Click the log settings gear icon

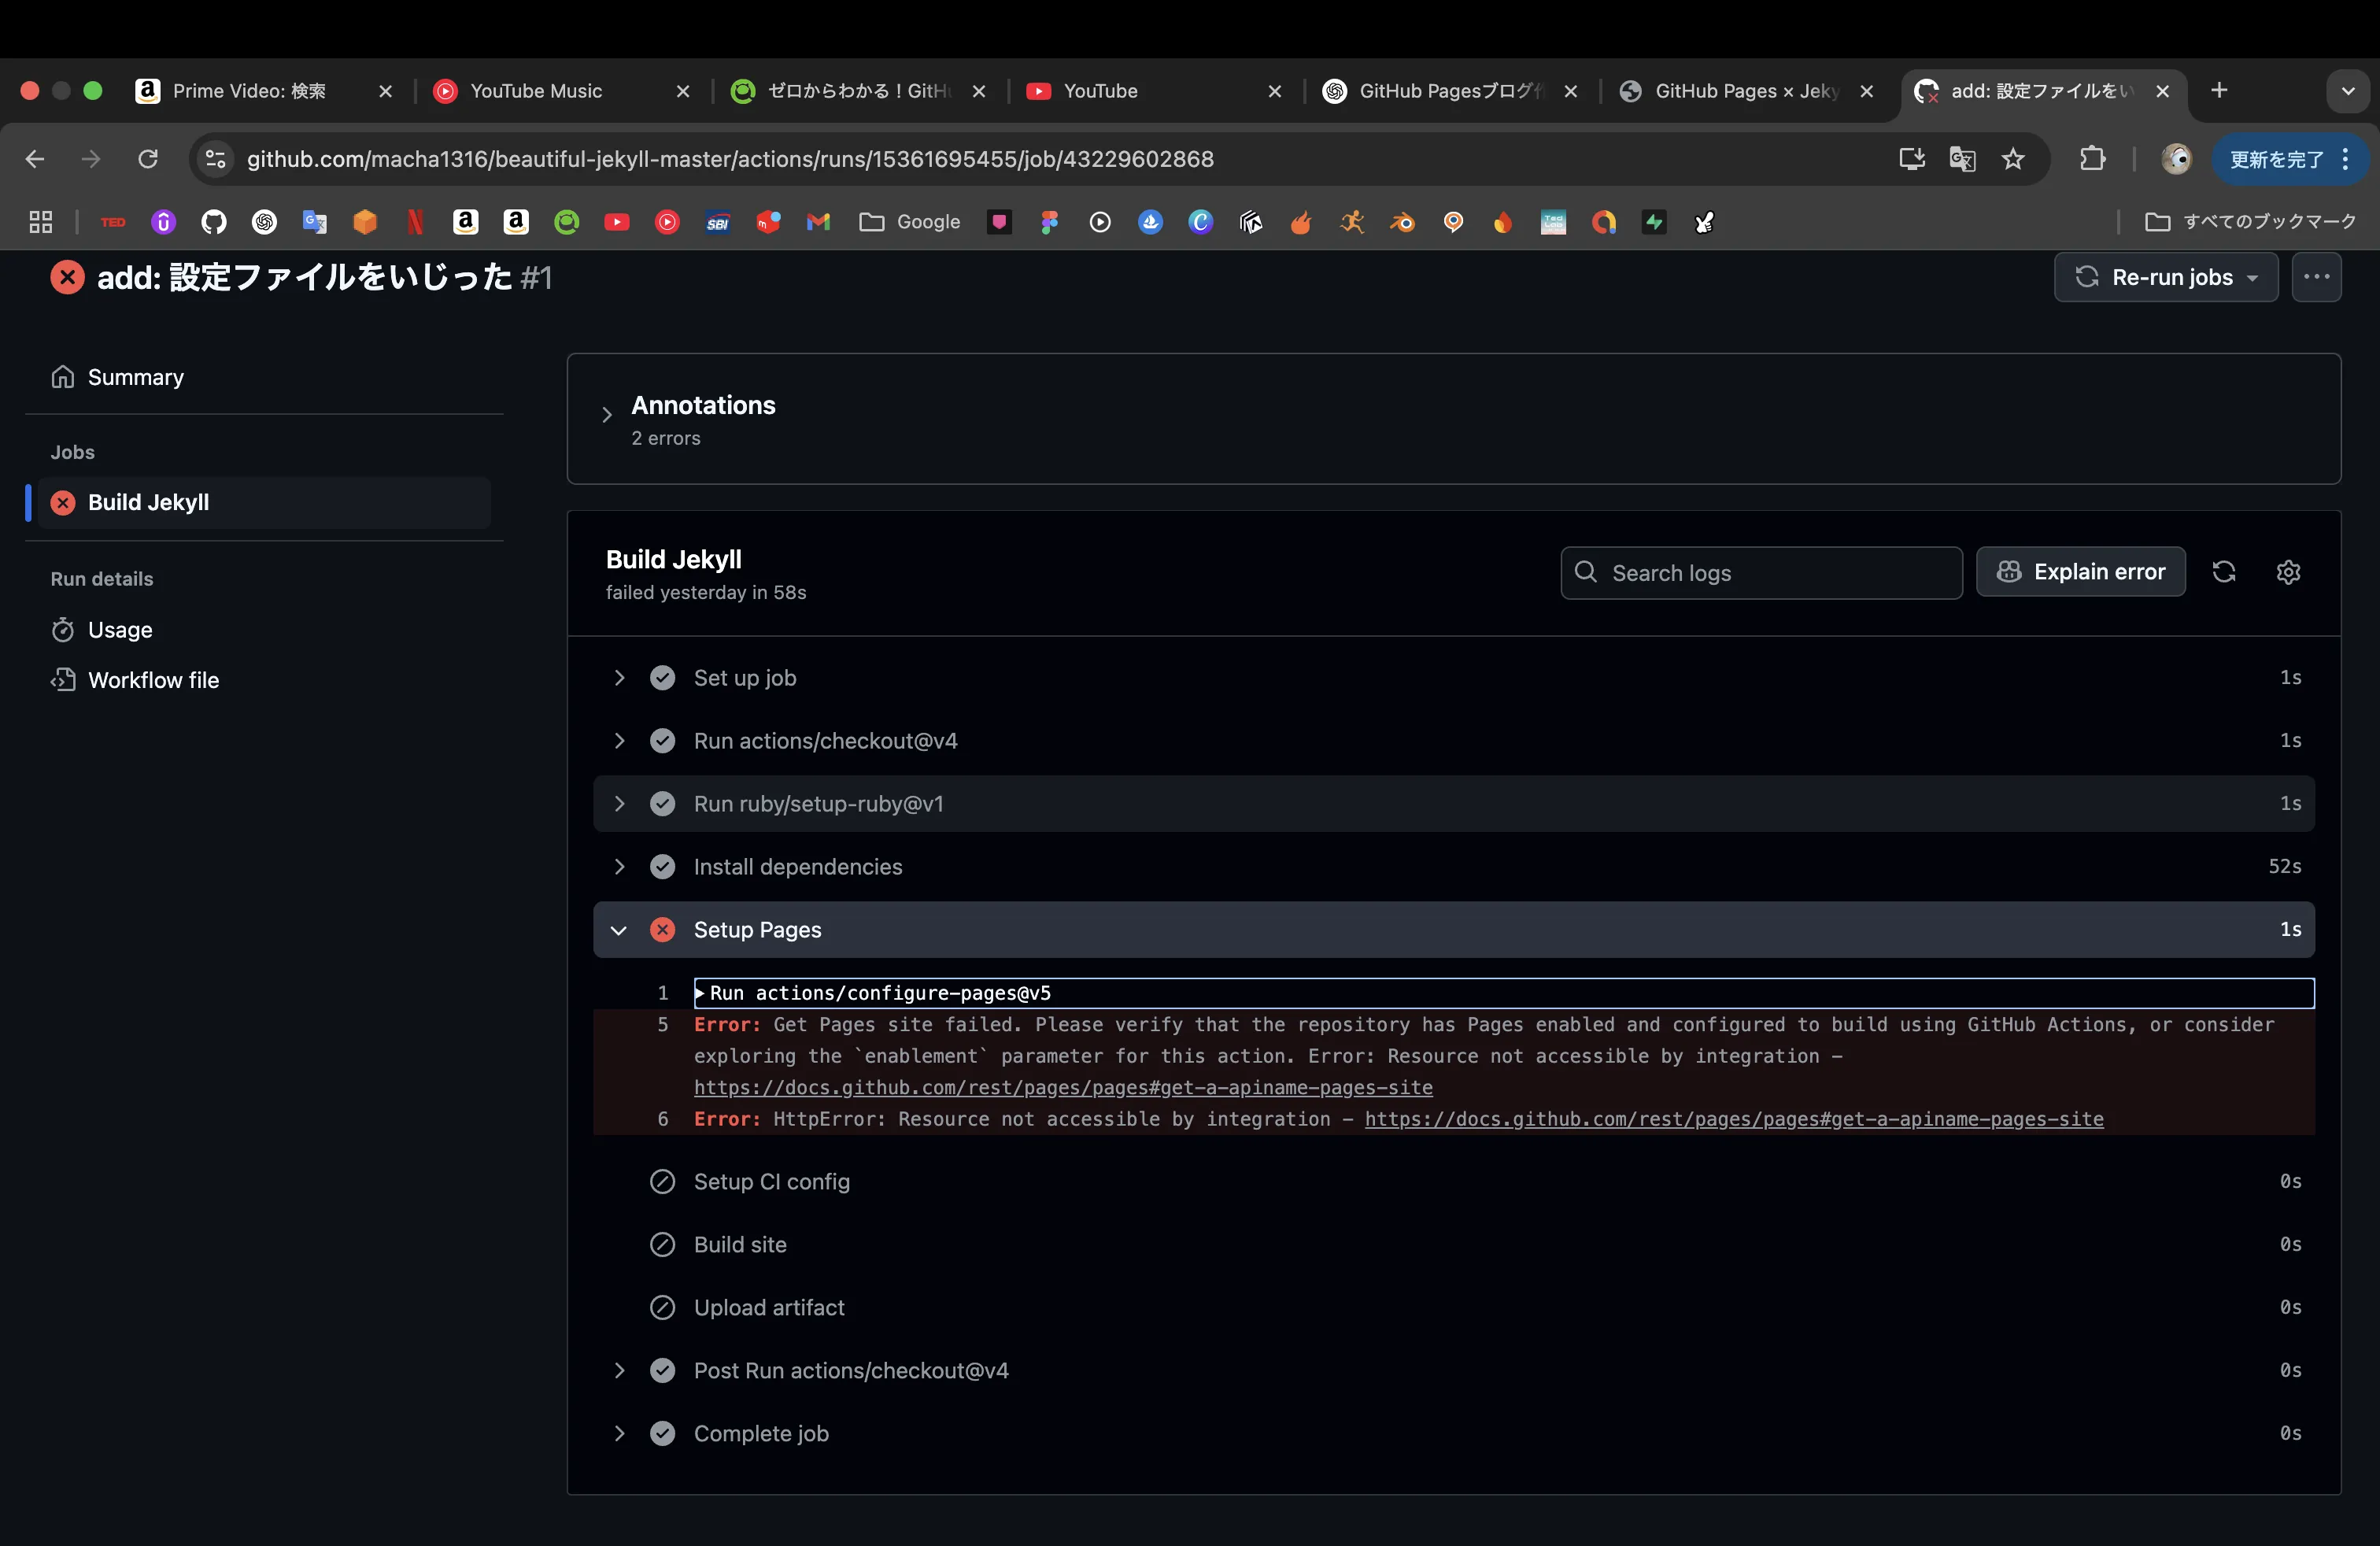[x=2288, y=572]
